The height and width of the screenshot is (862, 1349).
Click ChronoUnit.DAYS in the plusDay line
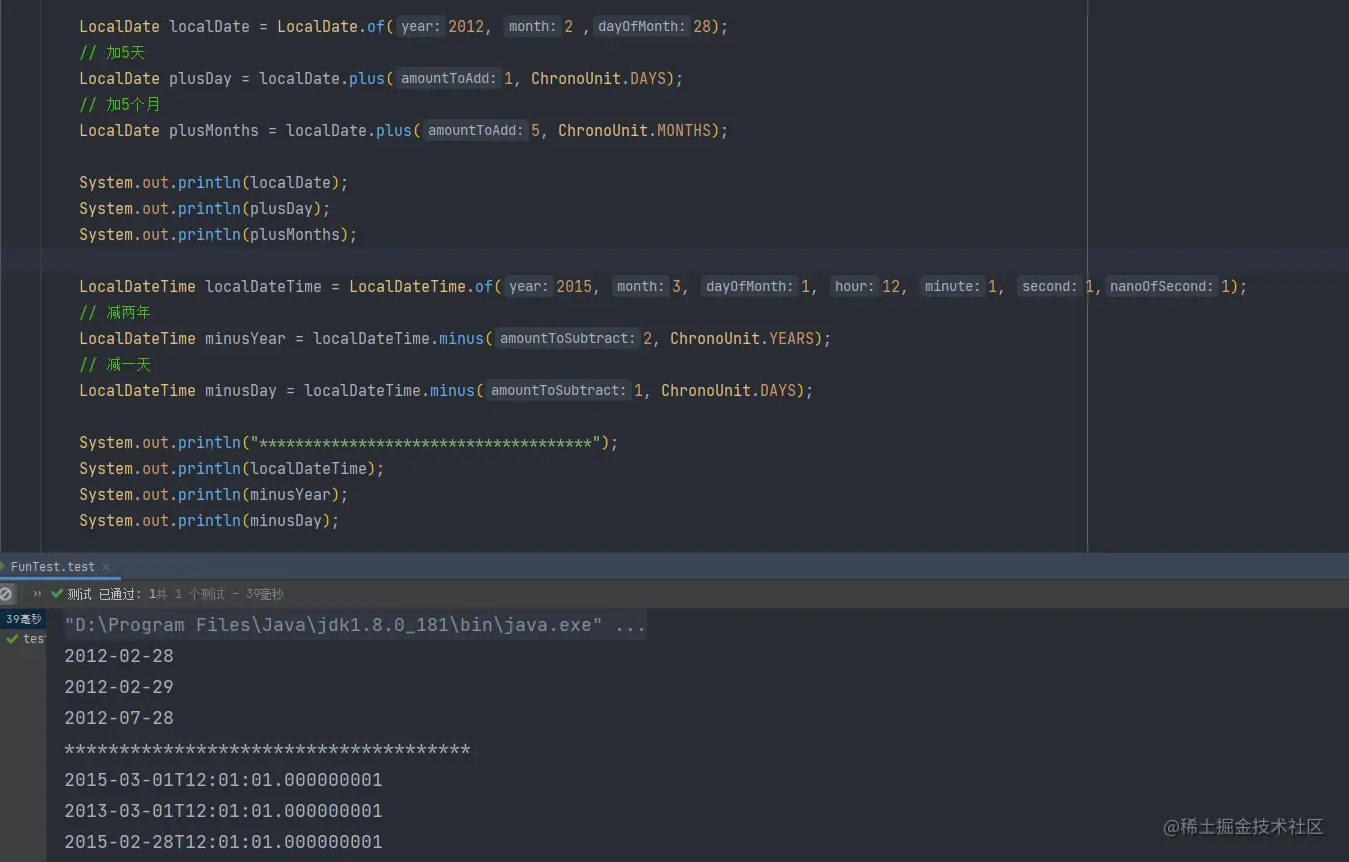(x=599, y=78)
